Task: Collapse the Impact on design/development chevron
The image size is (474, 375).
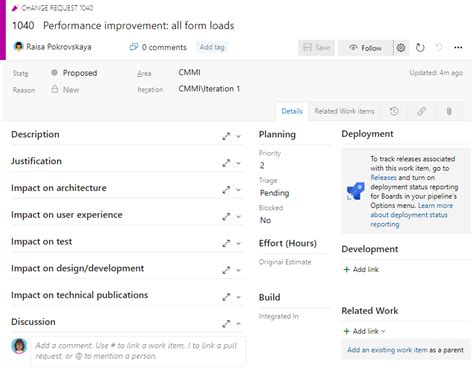Action: (x=238, y=270)
